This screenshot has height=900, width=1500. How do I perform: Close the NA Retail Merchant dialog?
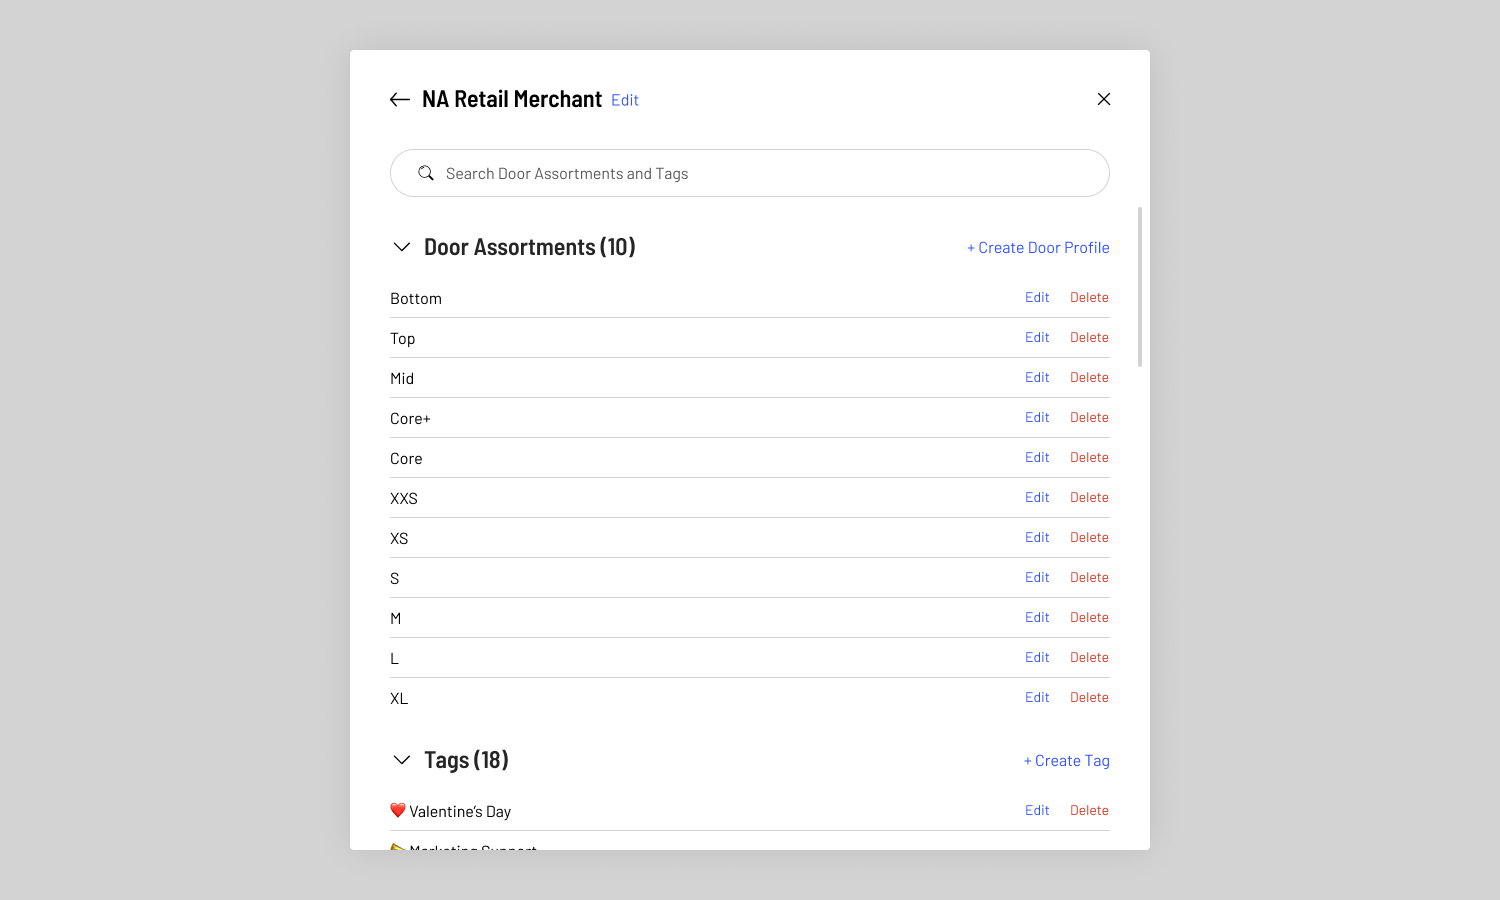pos(1104,99)
